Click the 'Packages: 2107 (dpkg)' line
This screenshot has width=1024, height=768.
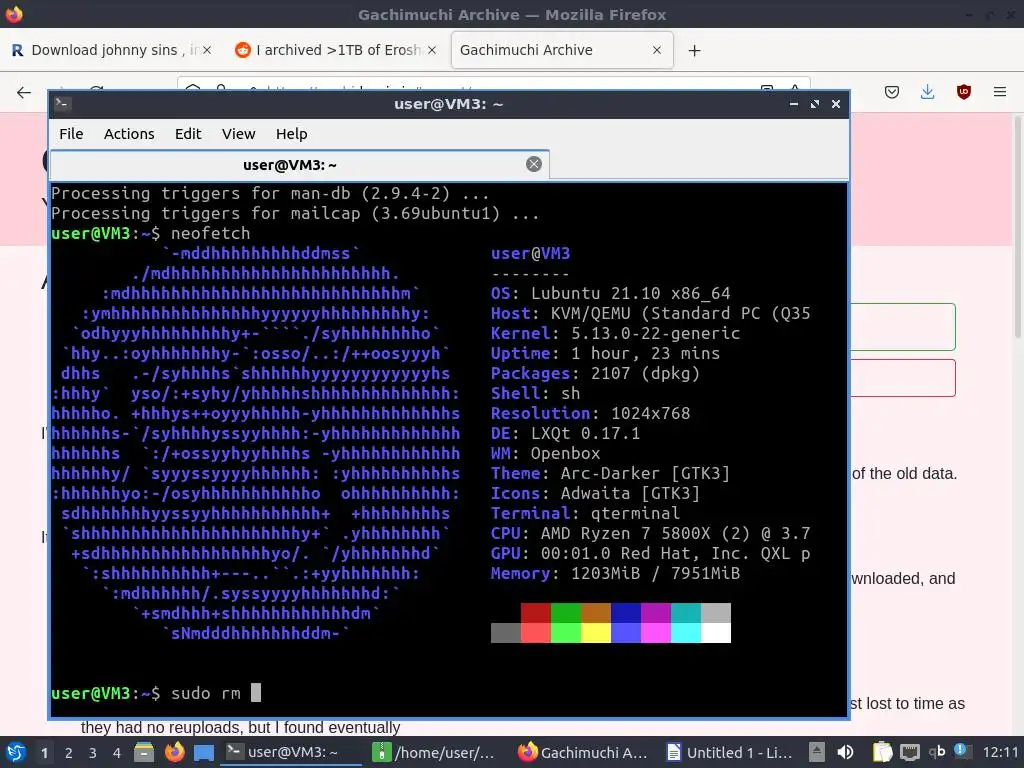click(596, 374)
